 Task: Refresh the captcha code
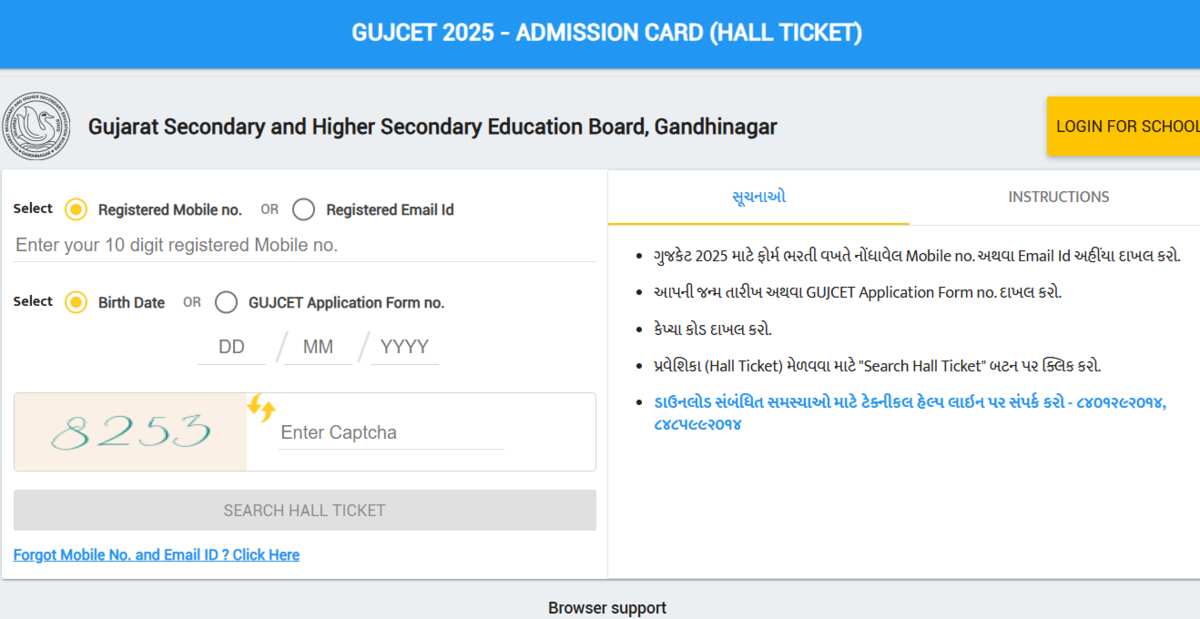pyautogui.click(x=261, y=407)
